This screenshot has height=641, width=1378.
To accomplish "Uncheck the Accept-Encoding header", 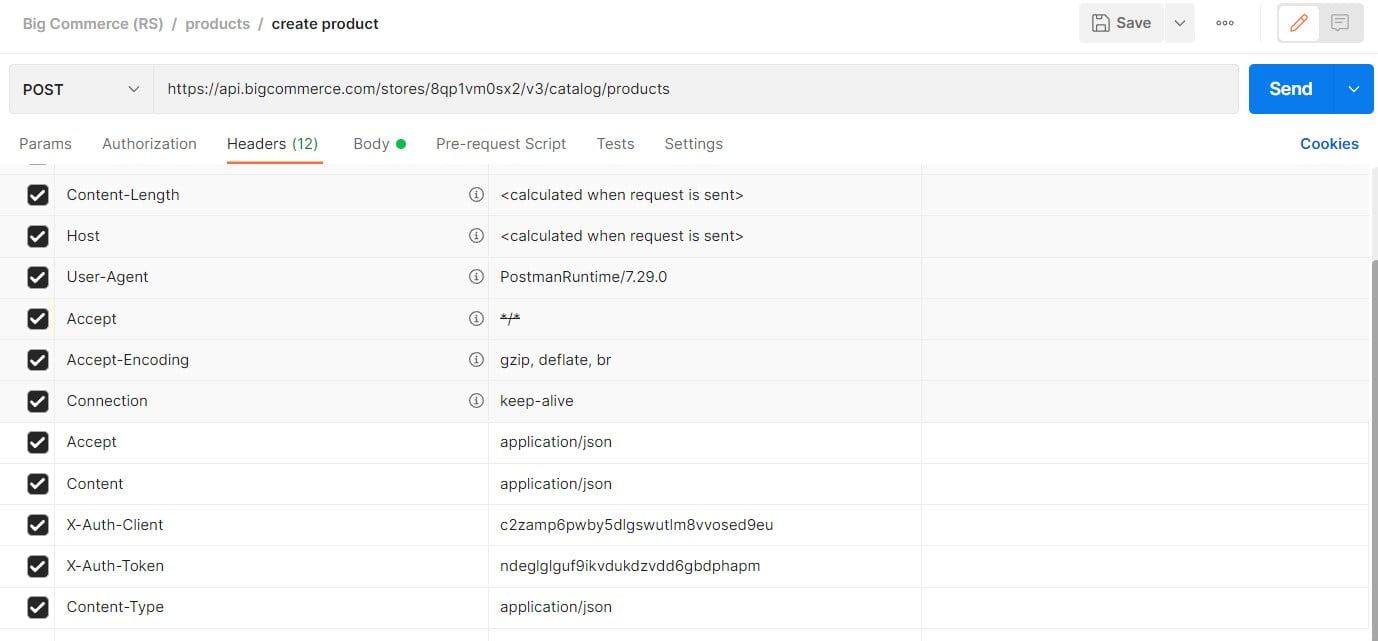I will [x=37, y=359].
